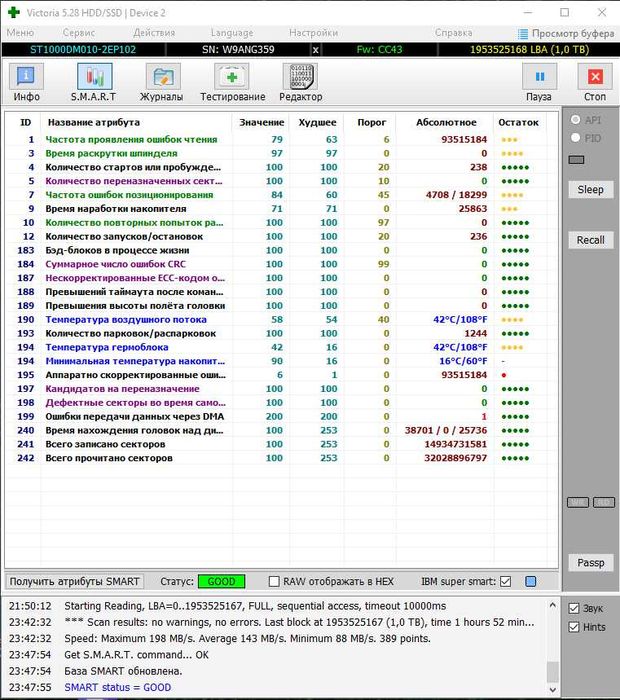Click the Victoria green cross app icon
Image resolution: width=620 pixels, height=700 pixels.
pos(13,12)
